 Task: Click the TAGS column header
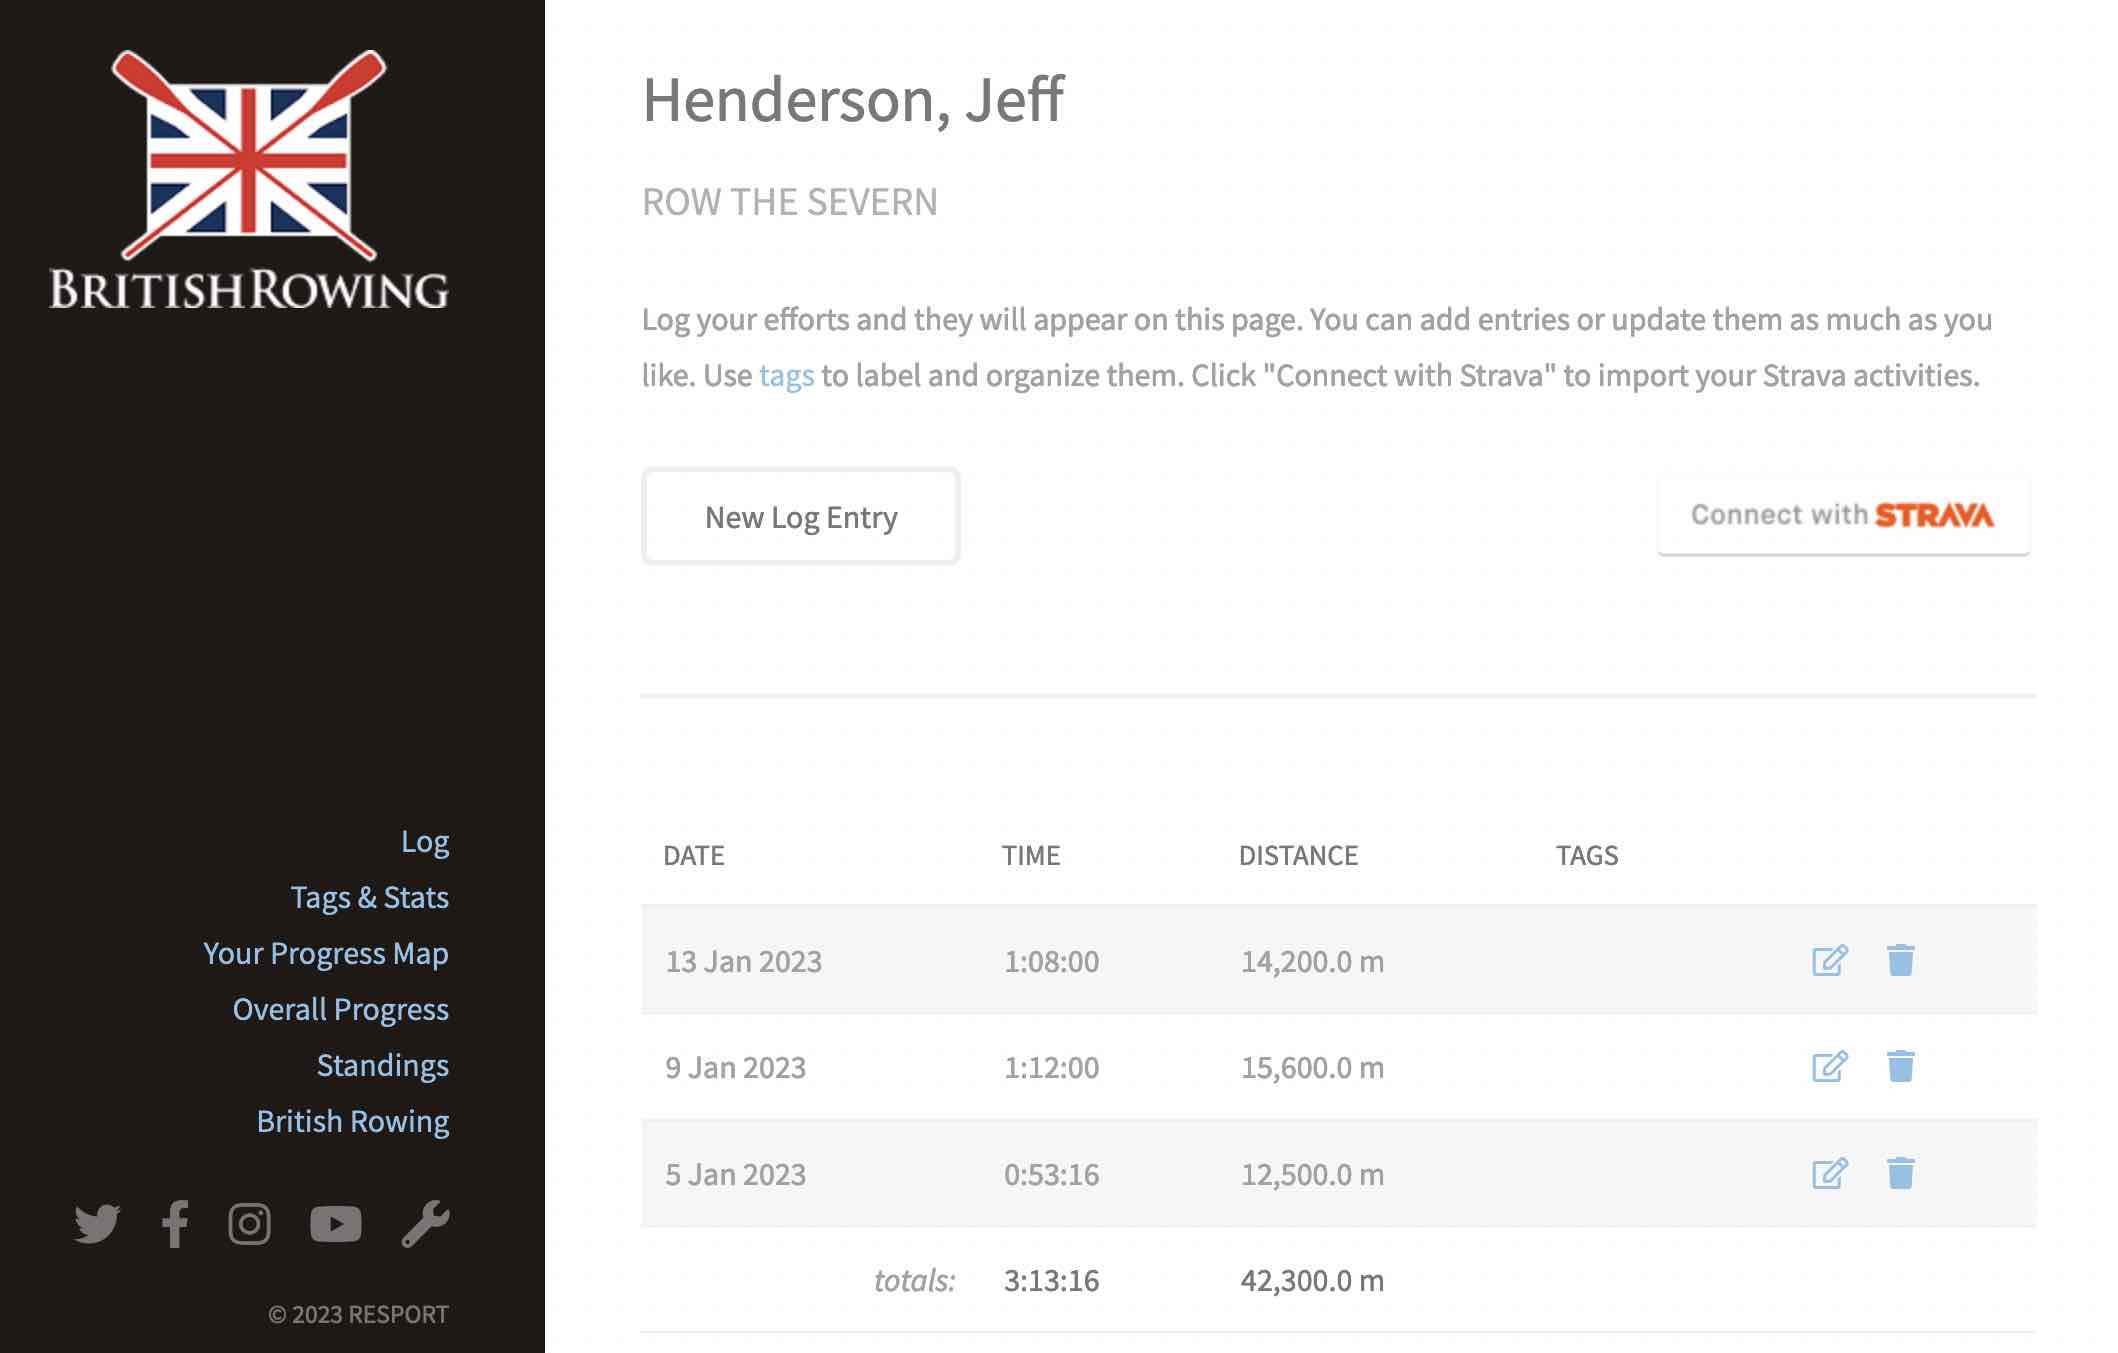click(x=1587, y=855)
